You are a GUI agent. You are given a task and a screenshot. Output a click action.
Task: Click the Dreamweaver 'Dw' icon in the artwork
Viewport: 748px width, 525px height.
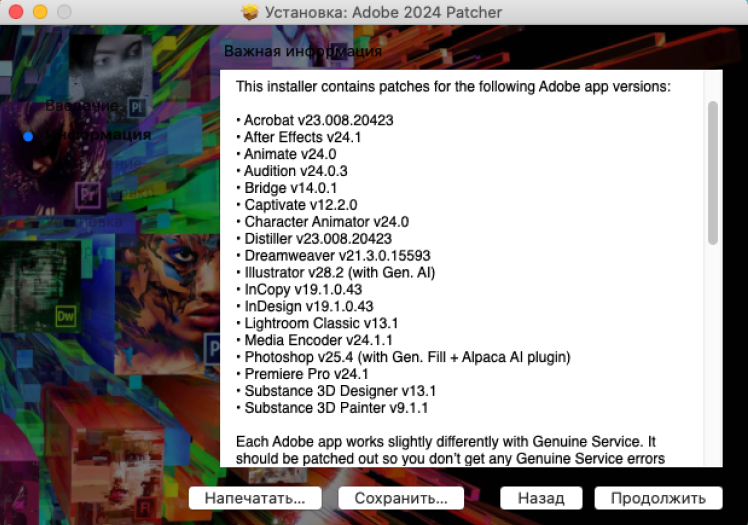point(66,317)
